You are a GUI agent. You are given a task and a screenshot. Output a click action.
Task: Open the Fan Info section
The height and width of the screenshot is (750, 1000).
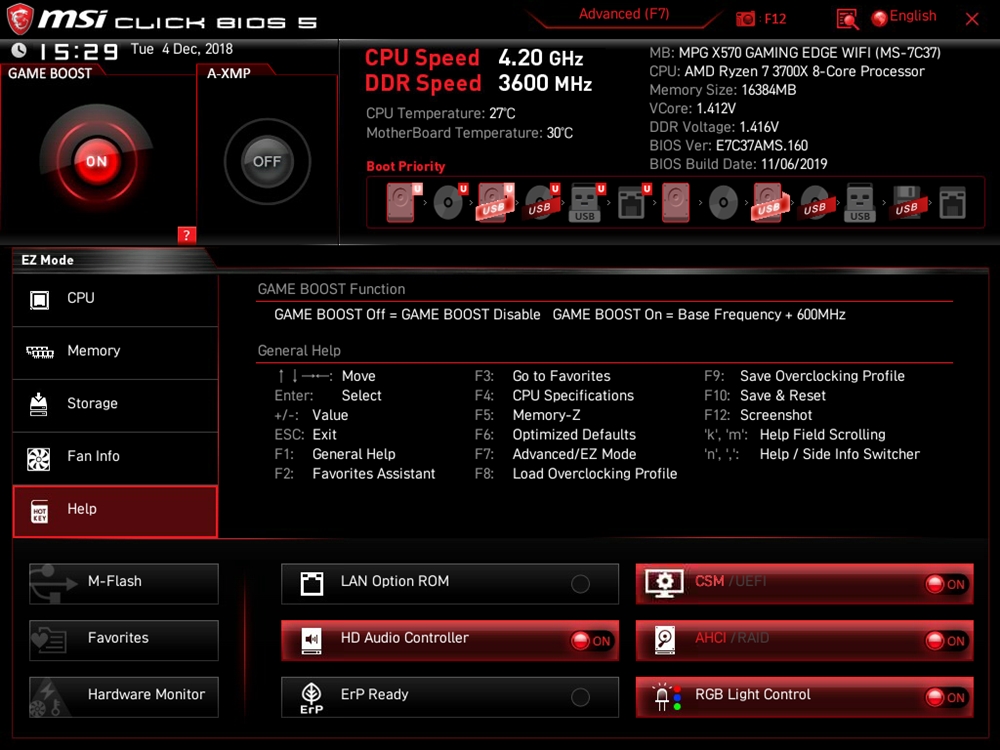[x=115, y=458]
